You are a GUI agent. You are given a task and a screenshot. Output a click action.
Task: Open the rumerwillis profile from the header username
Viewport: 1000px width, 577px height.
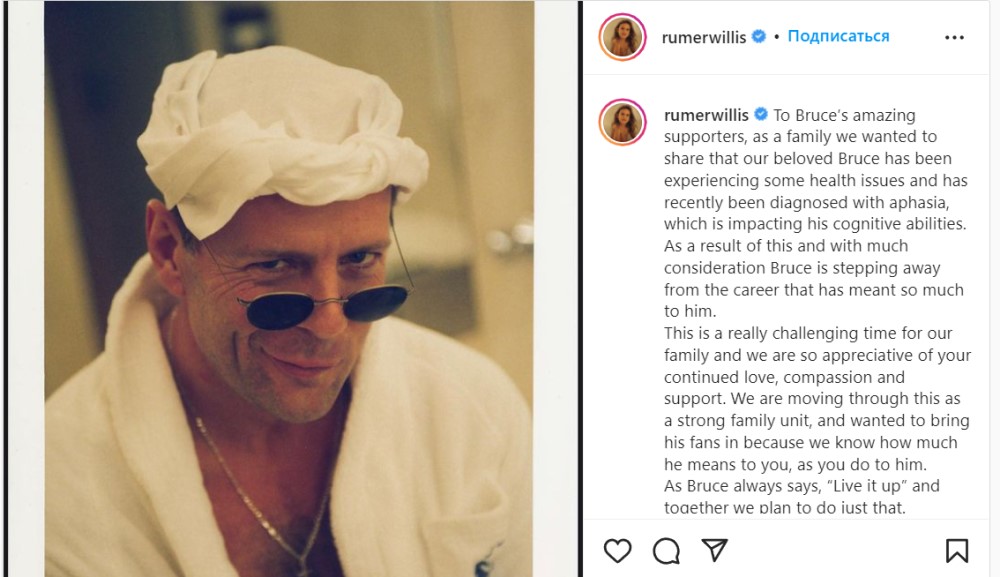tap(703, 37)
